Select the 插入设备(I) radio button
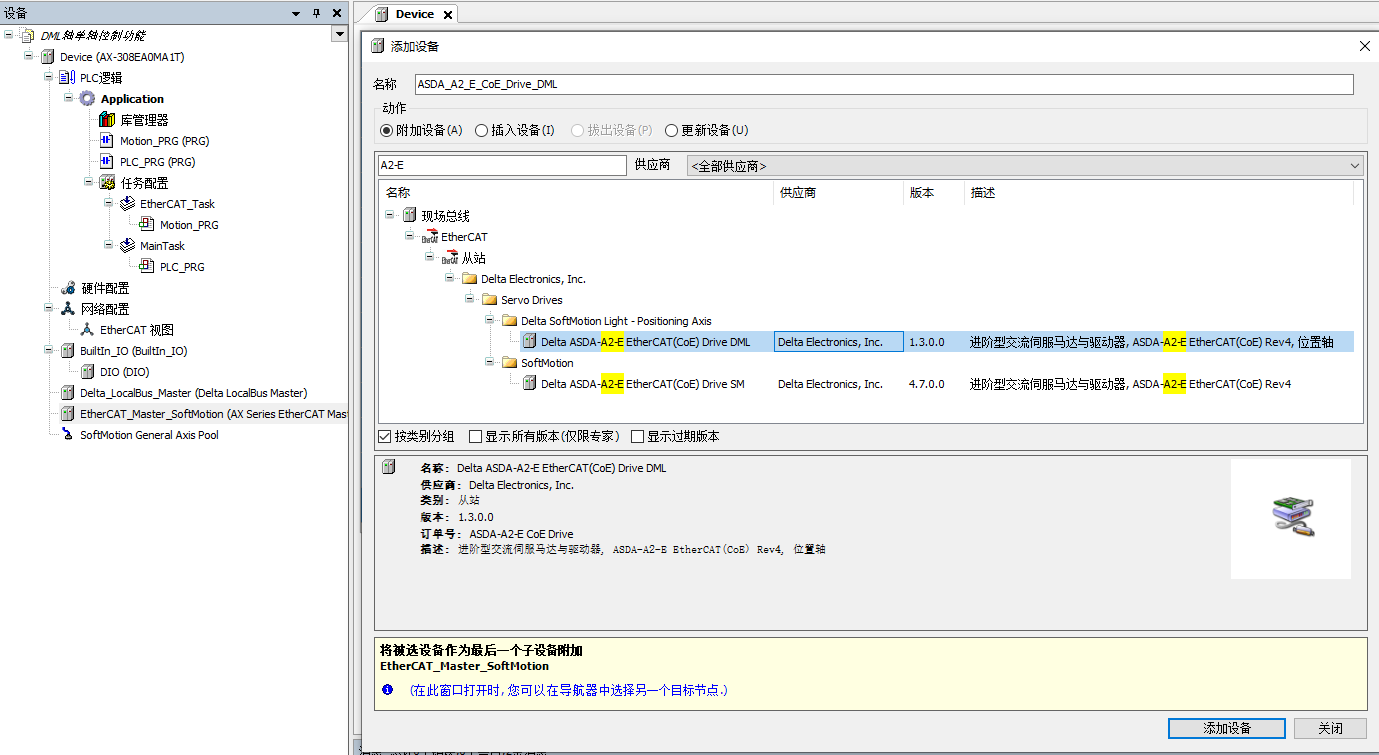Screen dimensions: 1379x755 [481, 130]
